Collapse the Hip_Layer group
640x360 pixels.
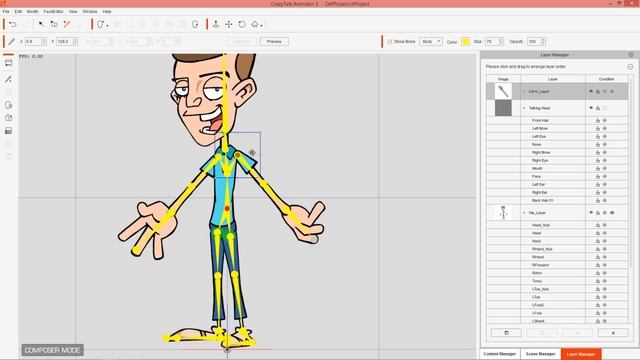pos(524,213)
